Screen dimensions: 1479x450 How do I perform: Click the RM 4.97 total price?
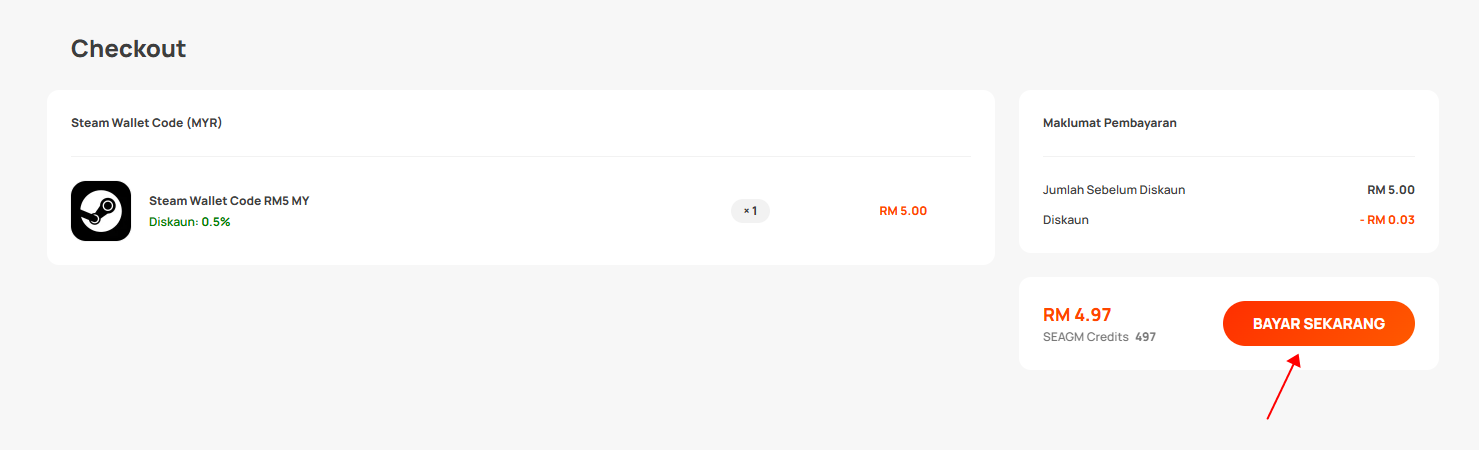[x=1077, y=315]
